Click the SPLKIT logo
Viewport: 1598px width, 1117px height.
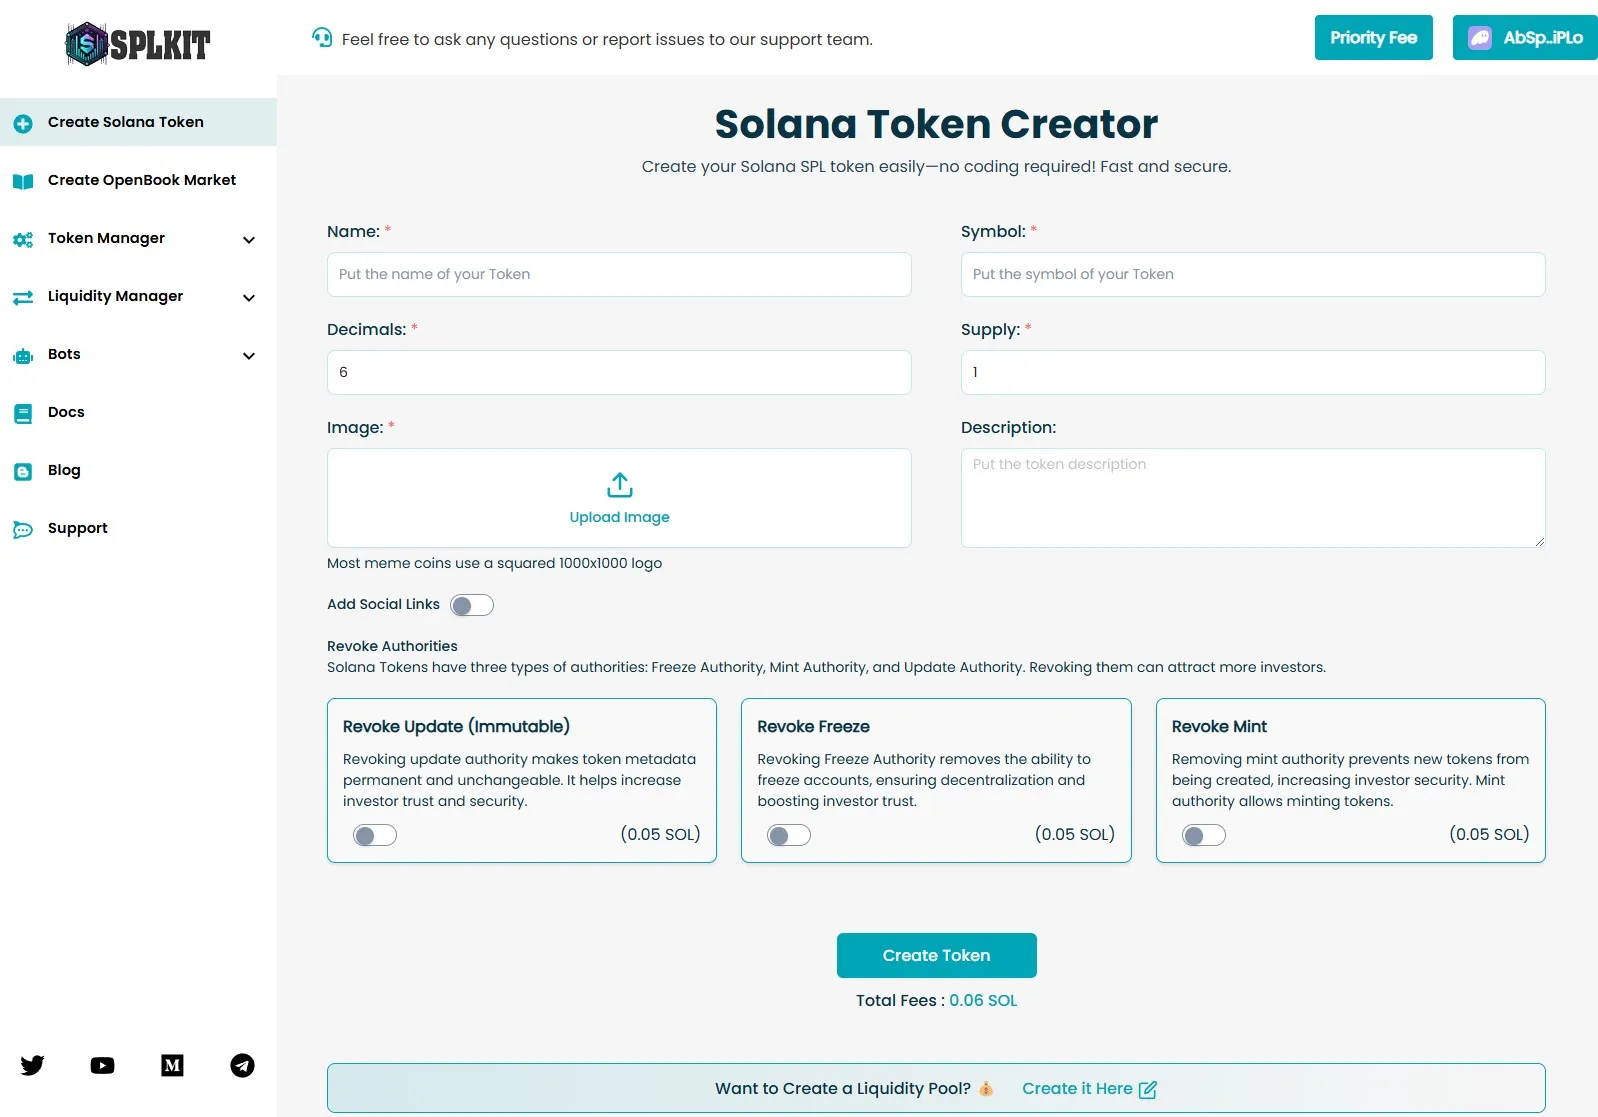pos(138,44)
